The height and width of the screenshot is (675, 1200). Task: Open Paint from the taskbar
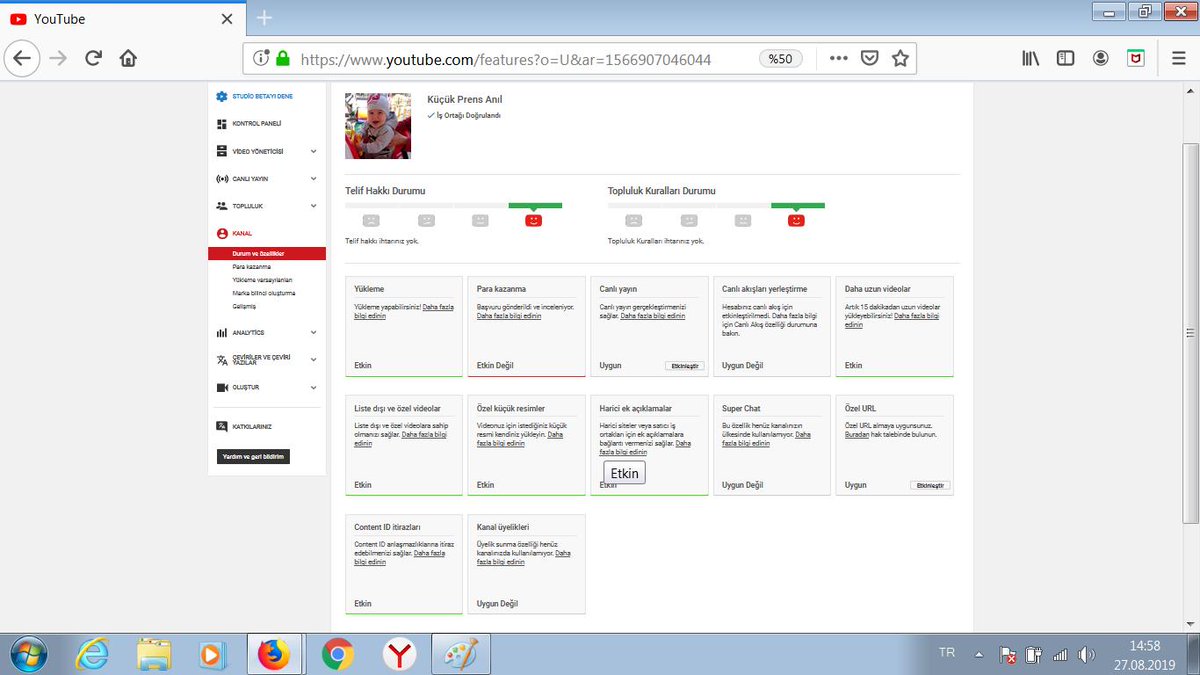(x=462, y=654)
